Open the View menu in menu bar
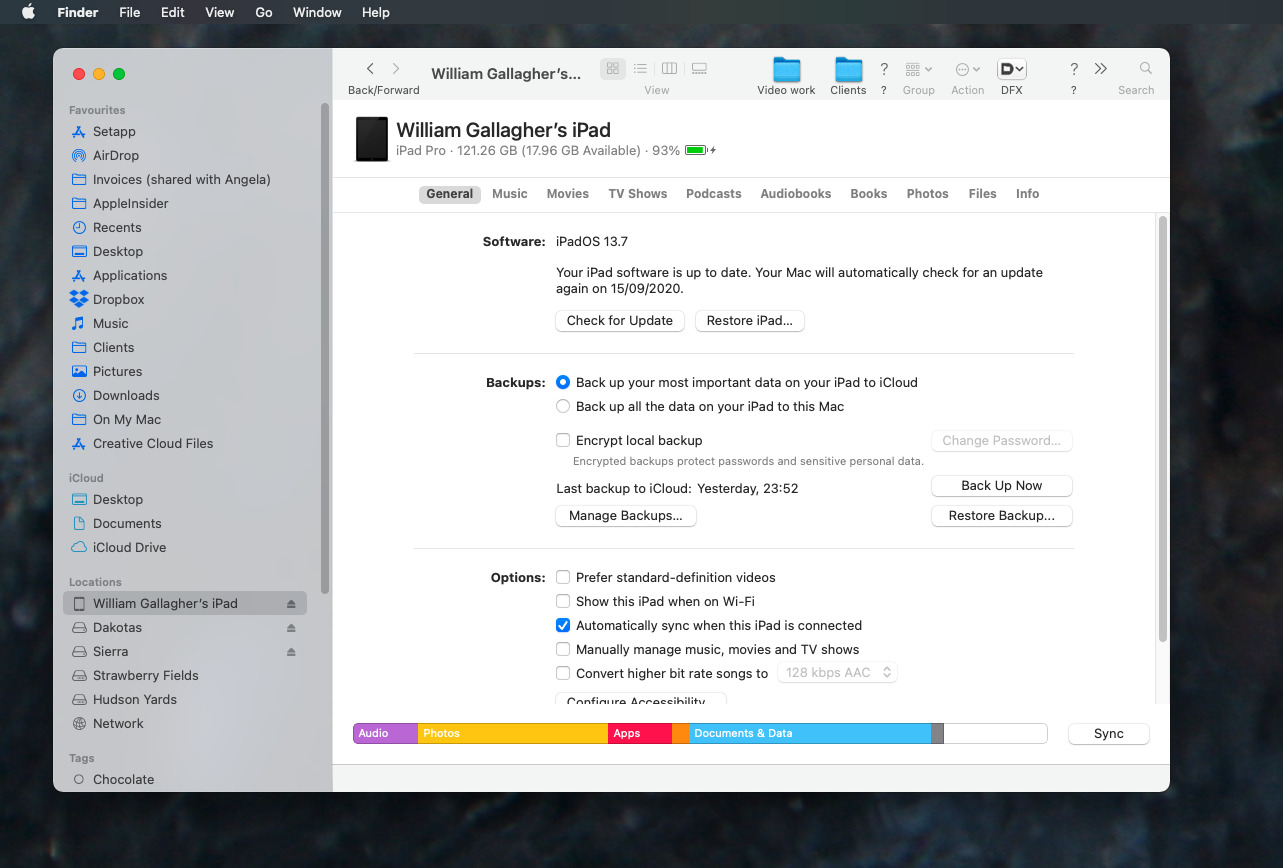1283x868 pixels. pyautogui.click(x=219, y=12)
